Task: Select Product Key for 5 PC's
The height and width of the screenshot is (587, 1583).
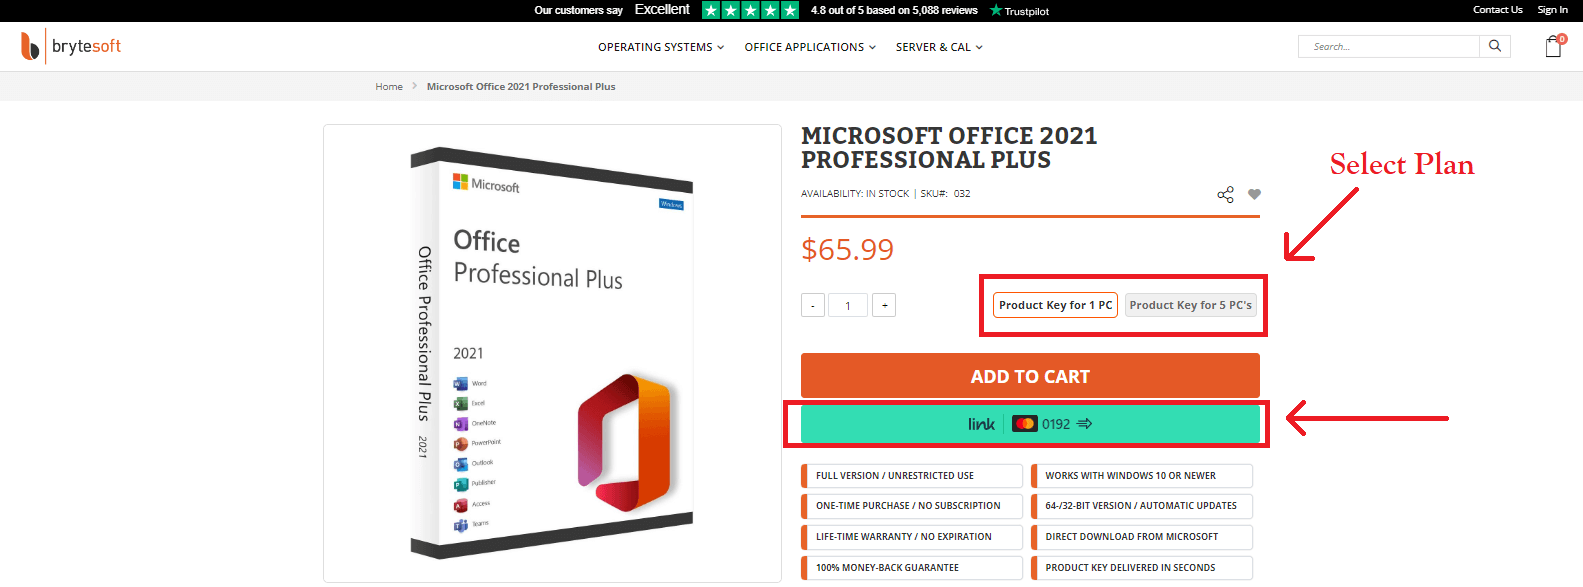Action: pos(1190,305)
